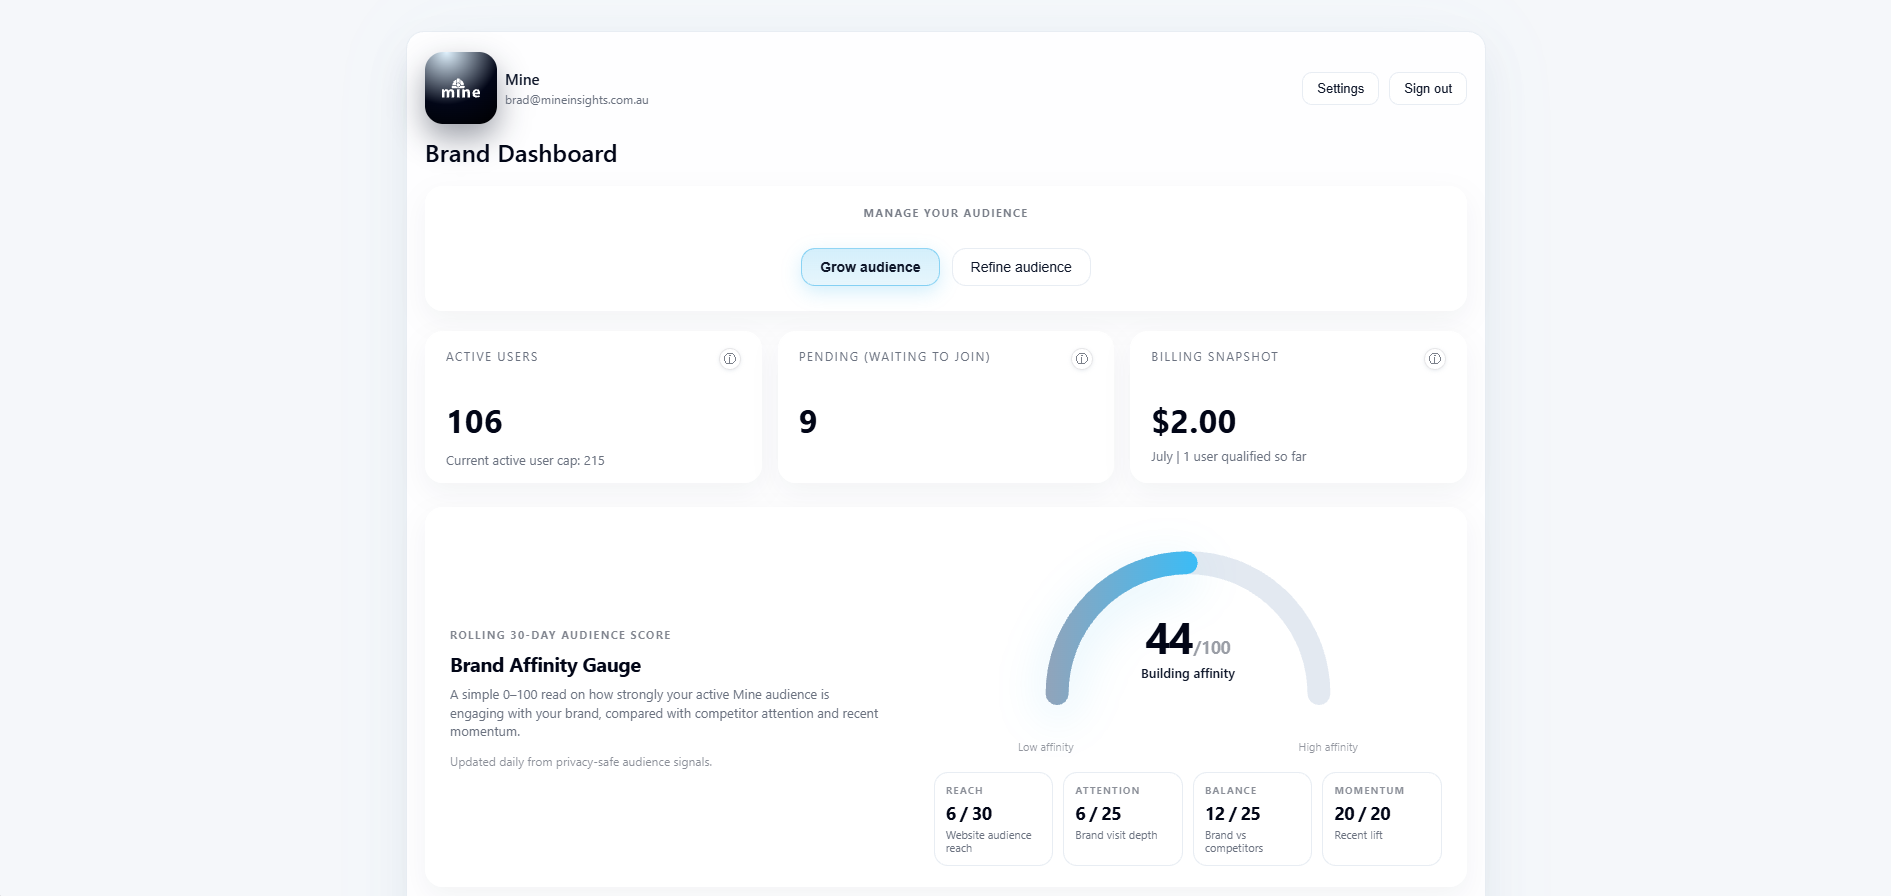Open the Settings button
Screen dimensions: 1891x896
[x=1340, y=88]
